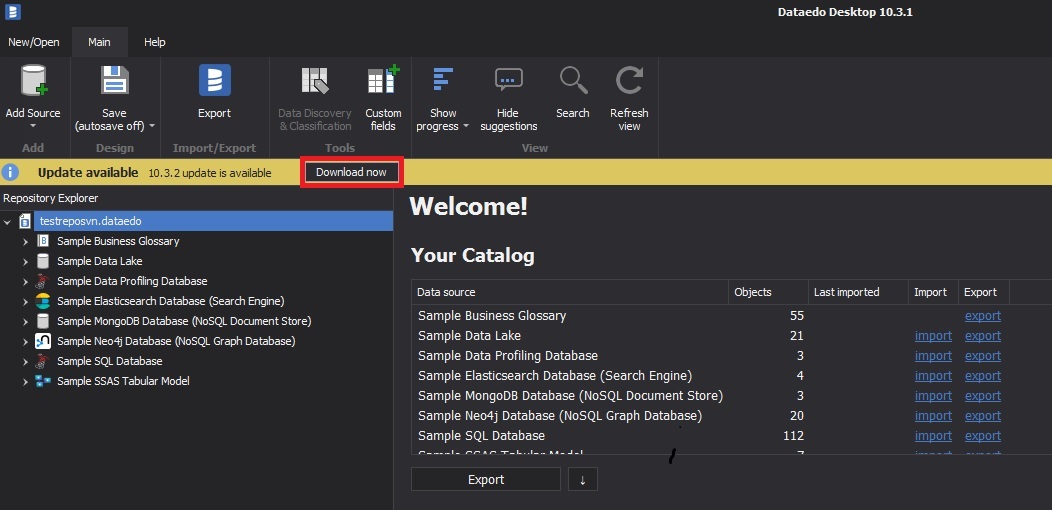
Task: Click the Sample Data Profiling Database tree icon
Action: click(43, 280)
